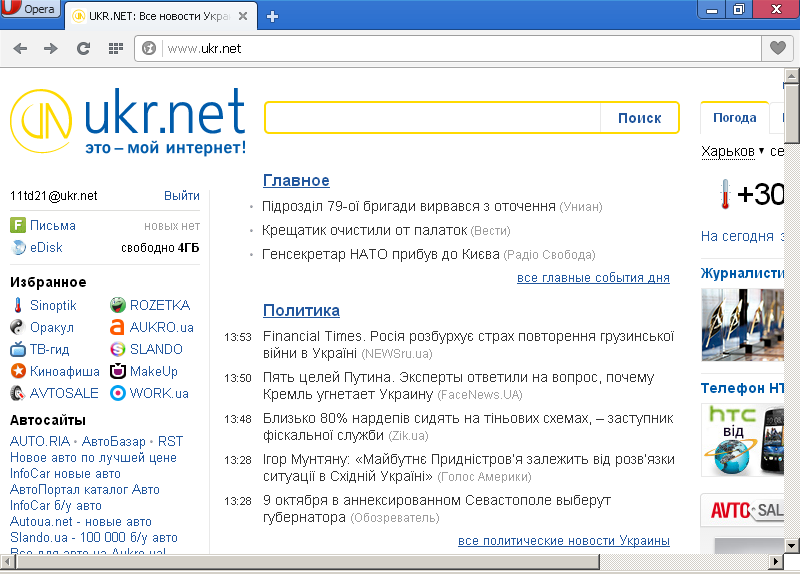Image resolution: width=800 pixels, height=574 pixels.
Task: Open ROZETKA favorite icon
Action: (x=117, y=305)
